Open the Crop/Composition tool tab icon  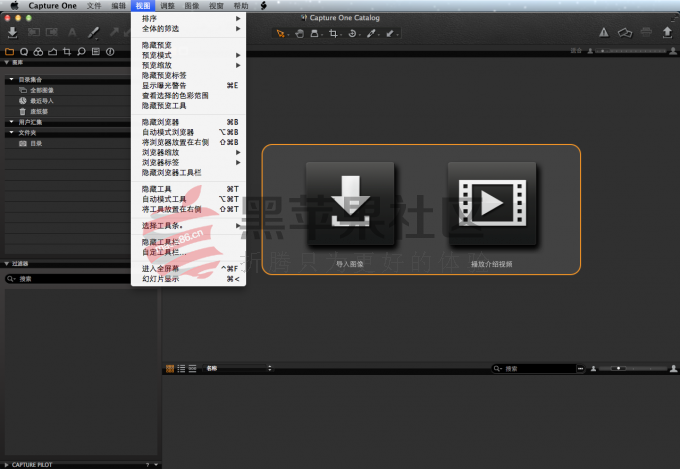(x=67, y=52)
